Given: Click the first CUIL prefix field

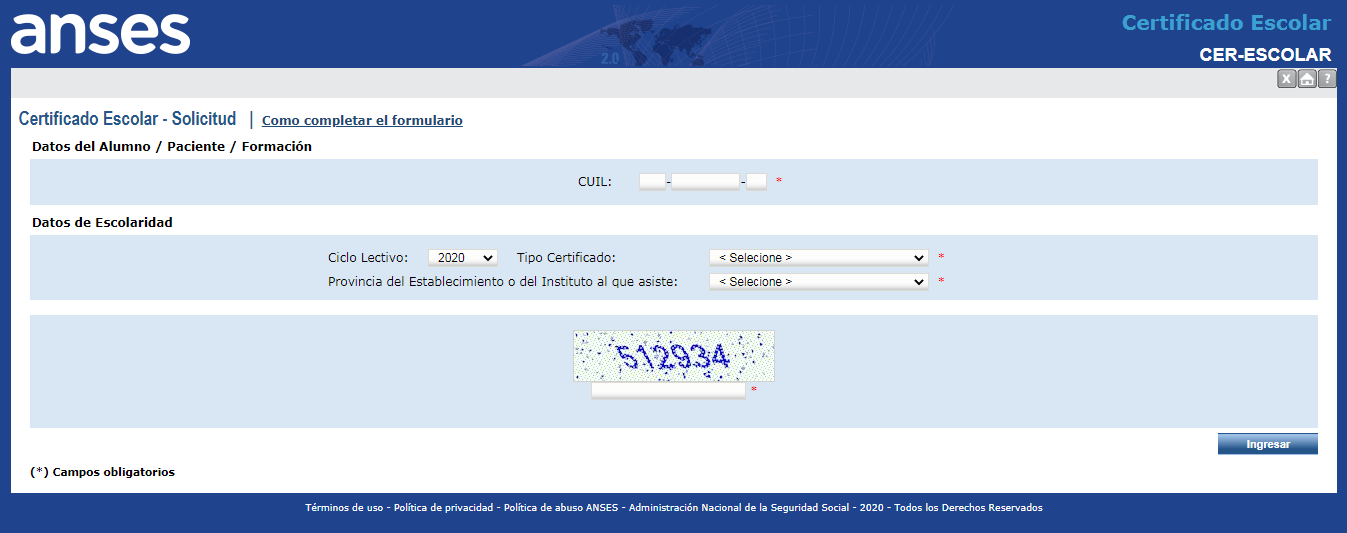Looking at the screenshot, I should [652, 181].
